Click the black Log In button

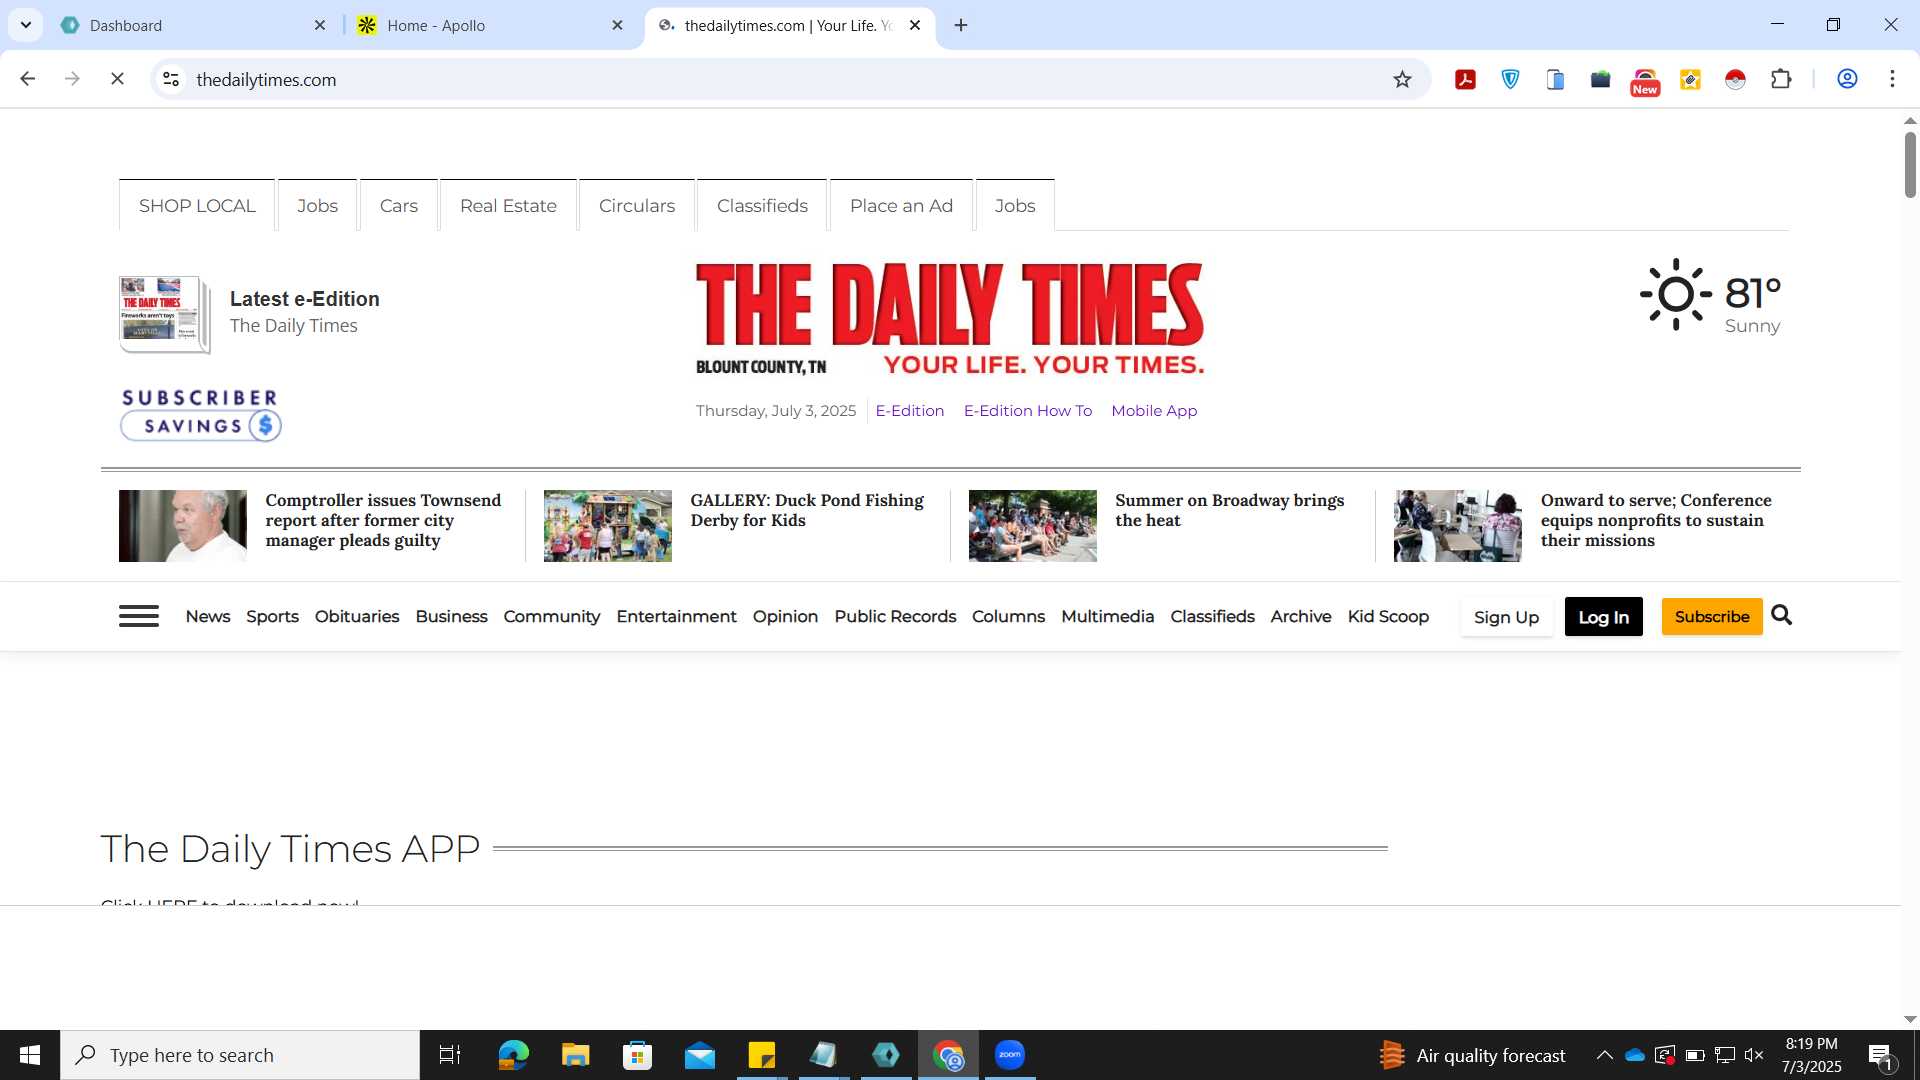point(1603,617)
